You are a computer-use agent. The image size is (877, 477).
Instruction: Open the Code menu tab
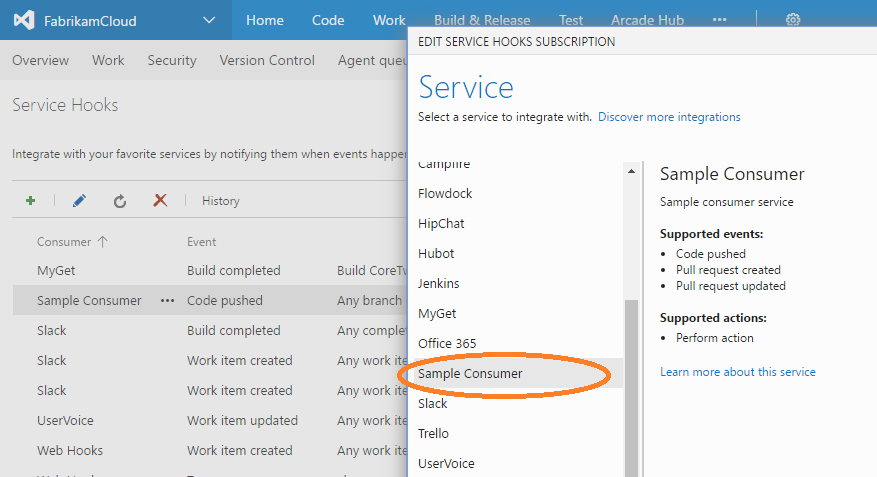point(328,20)
